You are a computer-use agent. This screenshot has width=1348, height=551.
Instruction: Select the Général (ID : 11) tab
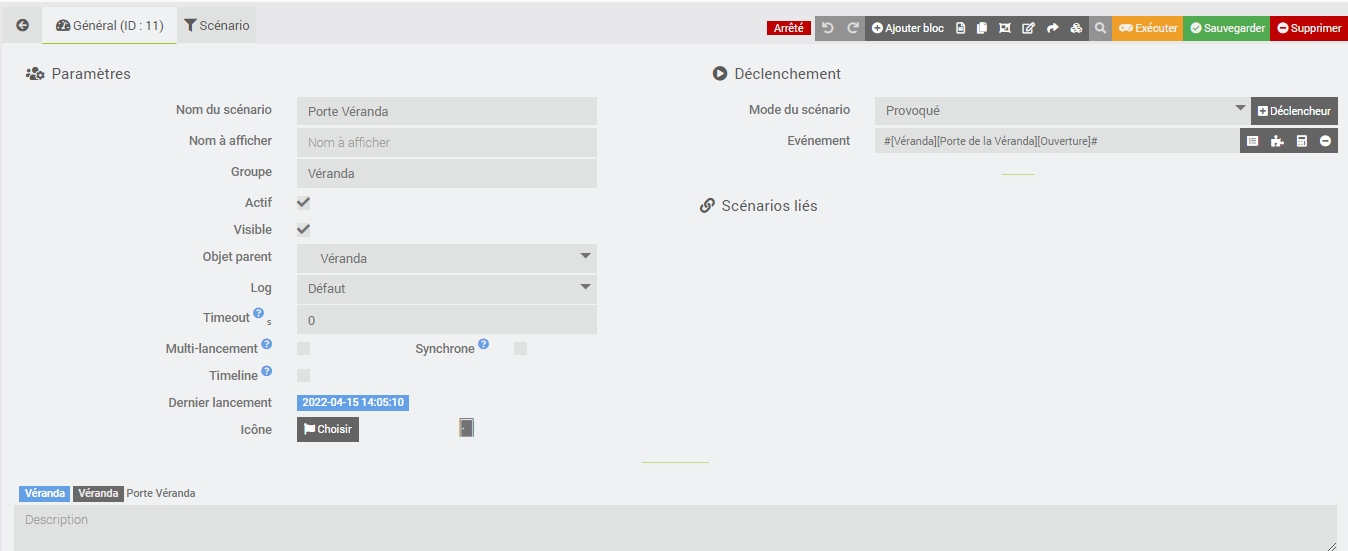[x=110, y=26]
